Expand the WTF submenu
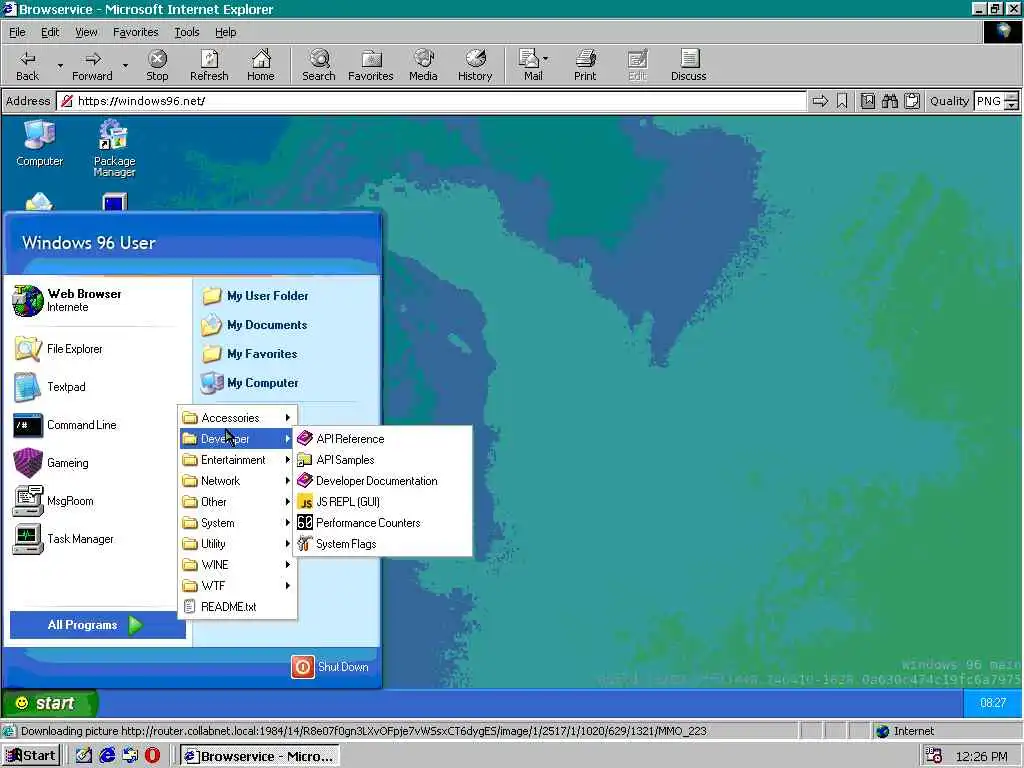Screen dimensions: 1024x768 (237, 586)
